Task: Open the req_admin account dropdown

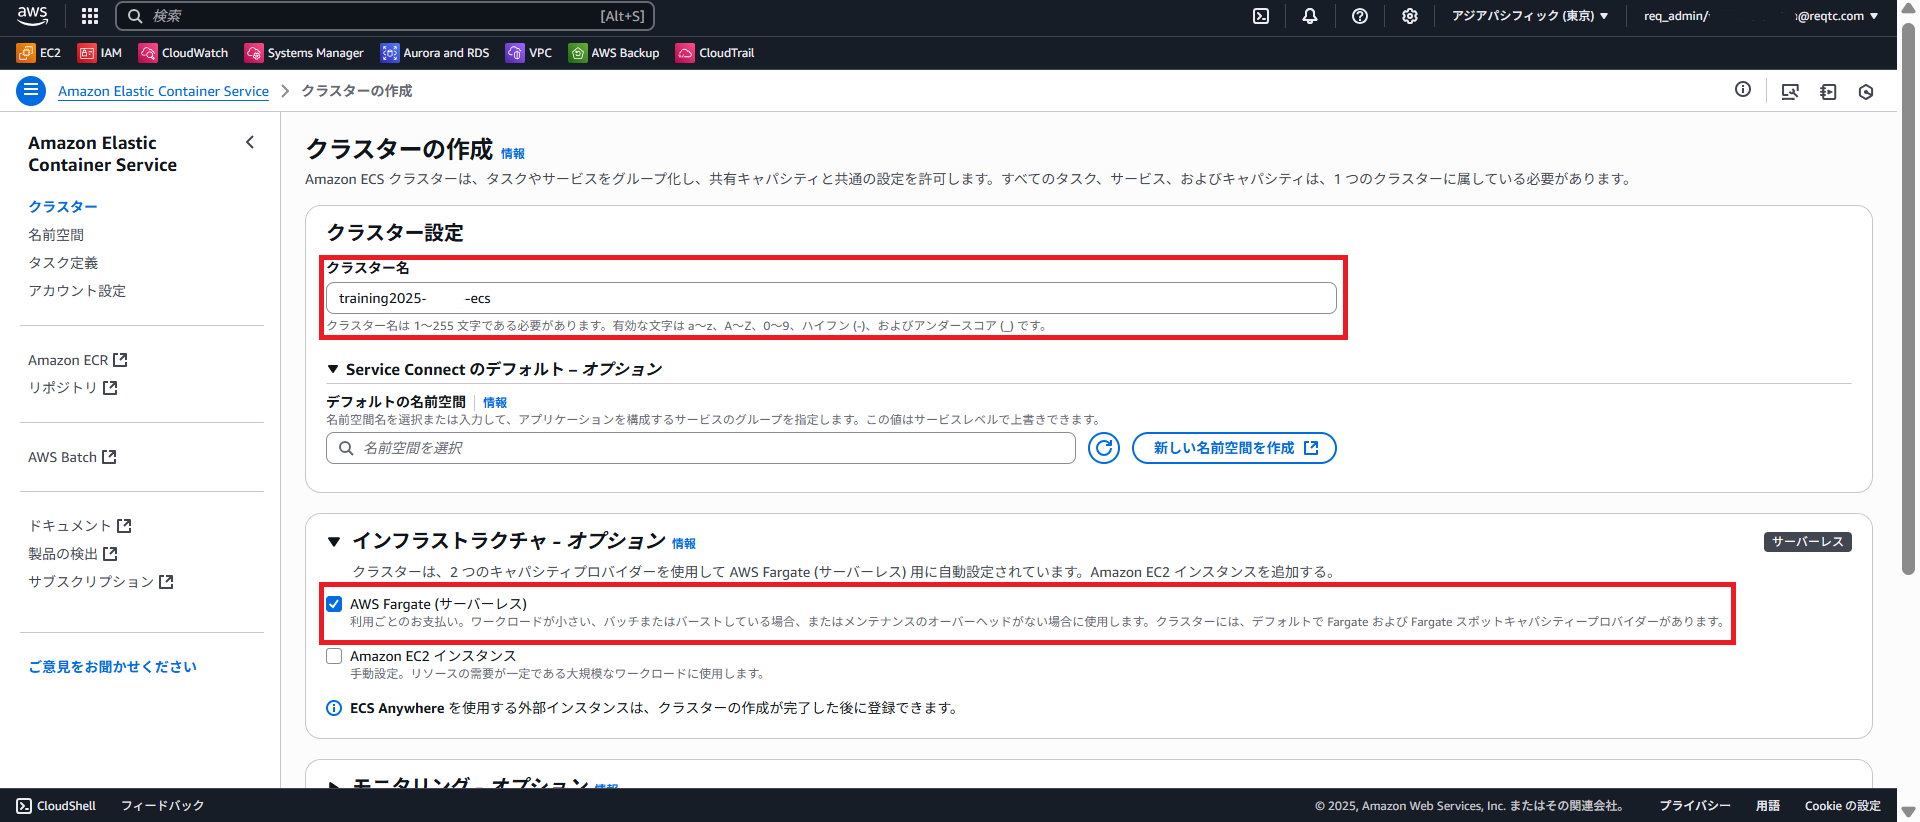Action: (x=1761, y=16)
